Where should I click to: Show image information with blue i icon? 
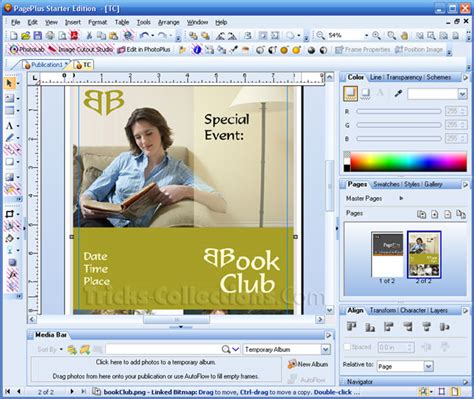tap(197, 50)
